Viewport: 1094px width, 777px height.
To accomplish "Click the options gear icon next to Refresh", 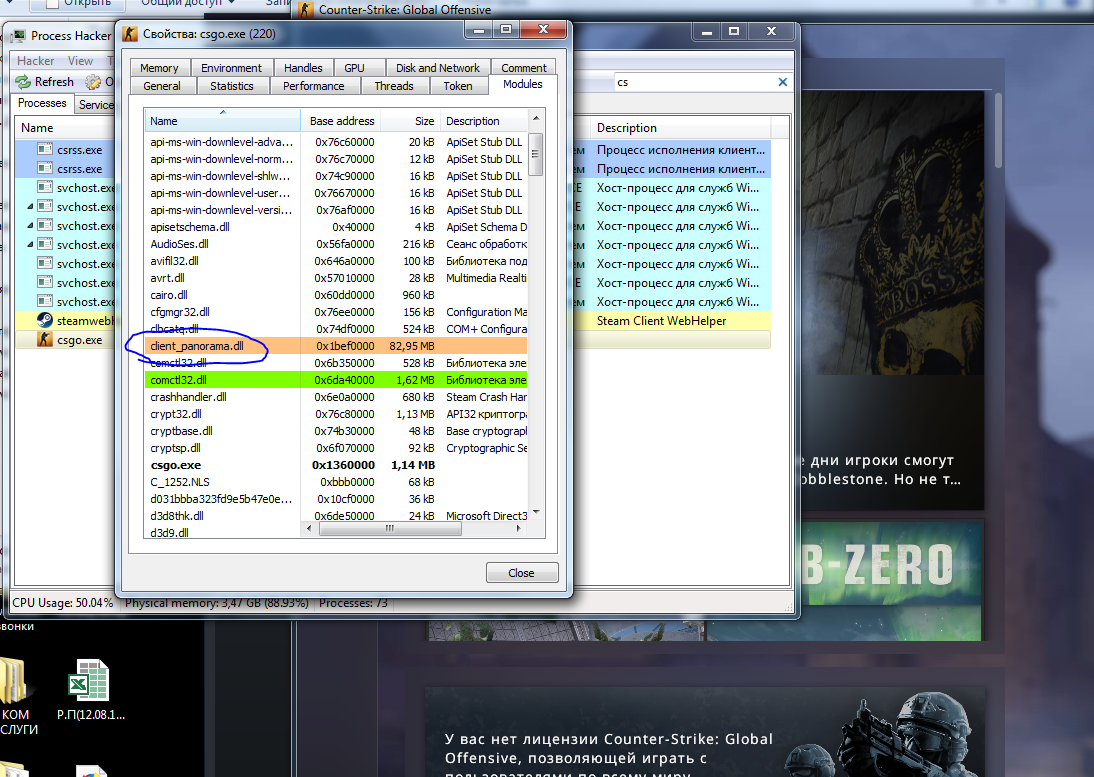I will click(x=93, y=82).
